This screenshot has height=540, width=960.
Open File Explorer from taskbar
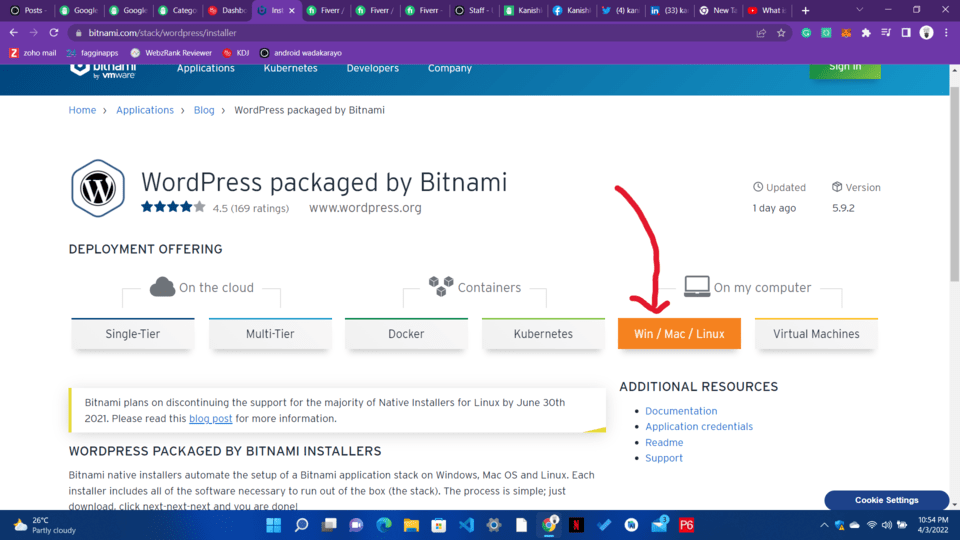click(411, 525)
